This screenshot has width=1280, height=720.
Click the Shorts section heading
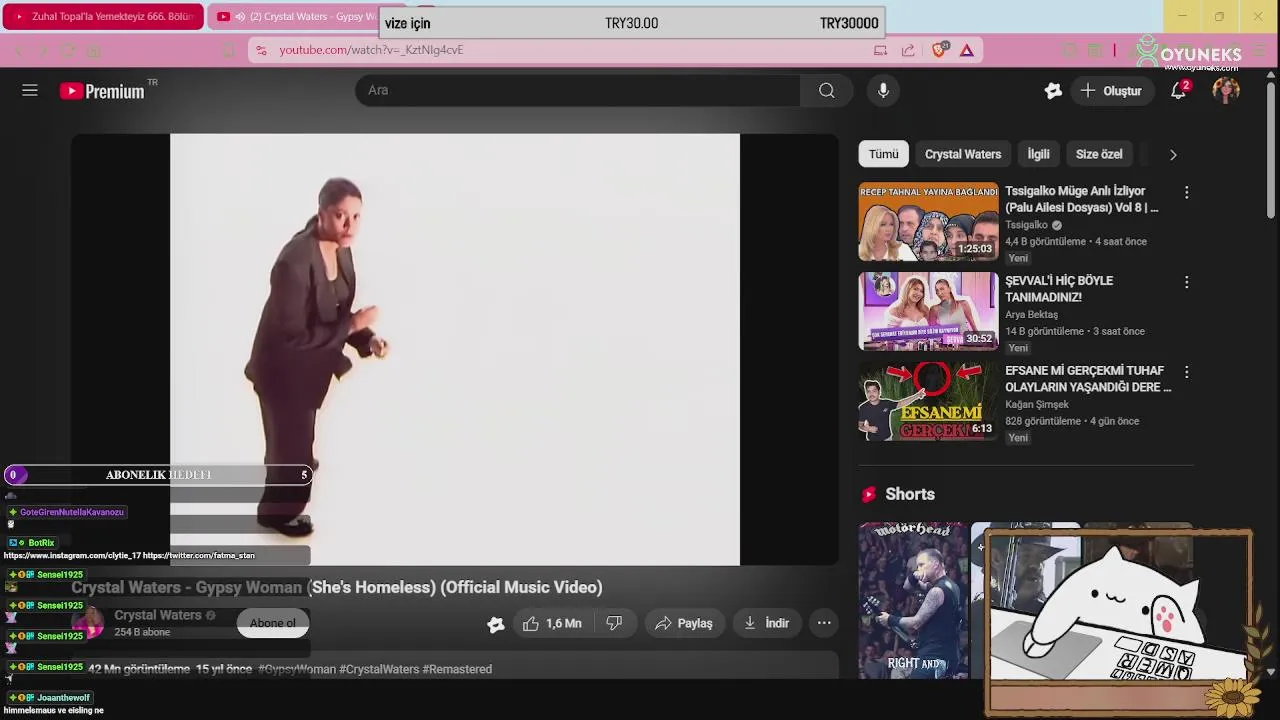pos(910,494)
